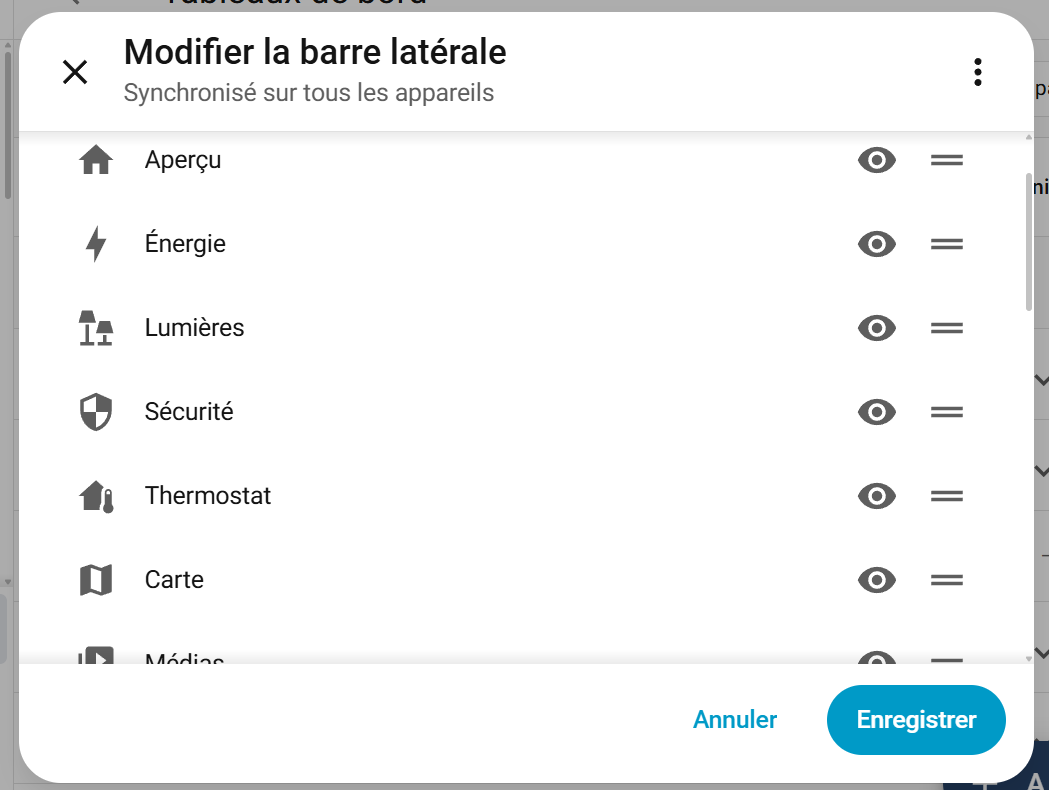
Task: Click the chevron behind the dialog's right edge
Action: [1041, 380]
